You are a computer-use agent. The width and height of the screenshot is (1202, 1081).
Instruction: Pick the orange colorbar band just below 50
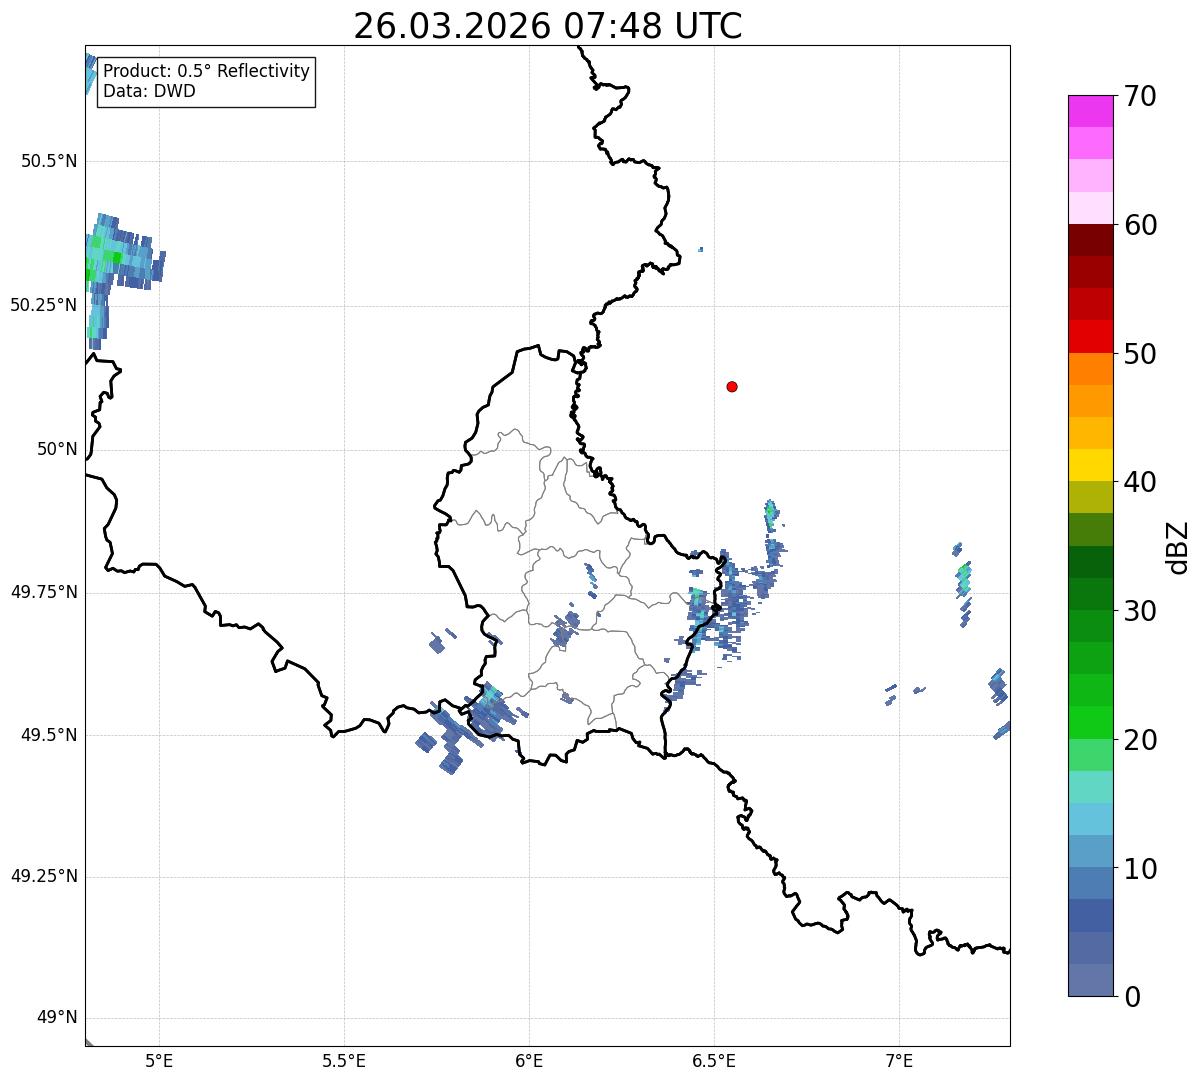[x=1090, y=369]
